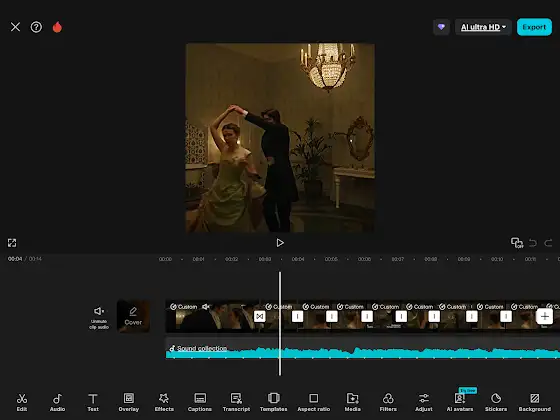Screen dimensions: 560x420
Task: Click the purple diamond Pro icon
Action: click(441, 27)
